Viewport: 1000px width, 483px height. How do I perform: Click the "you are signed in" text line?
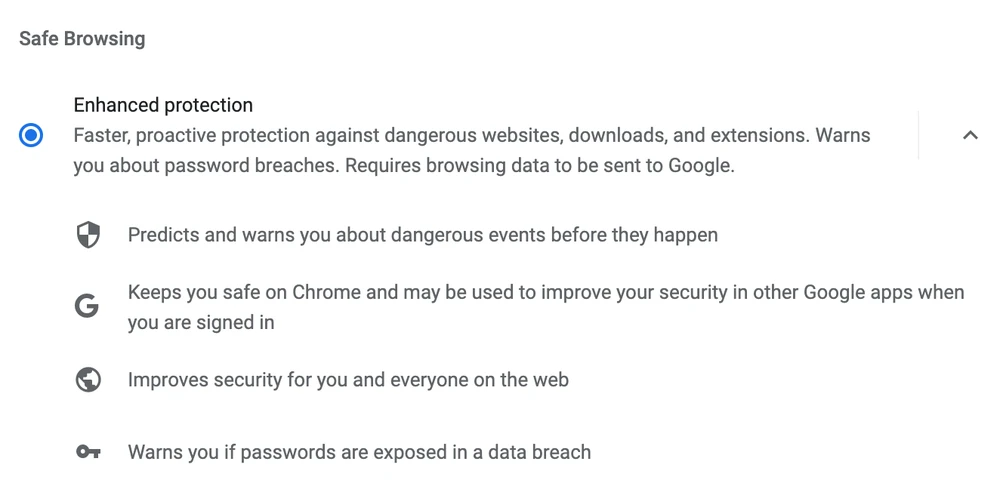[201, 322]
